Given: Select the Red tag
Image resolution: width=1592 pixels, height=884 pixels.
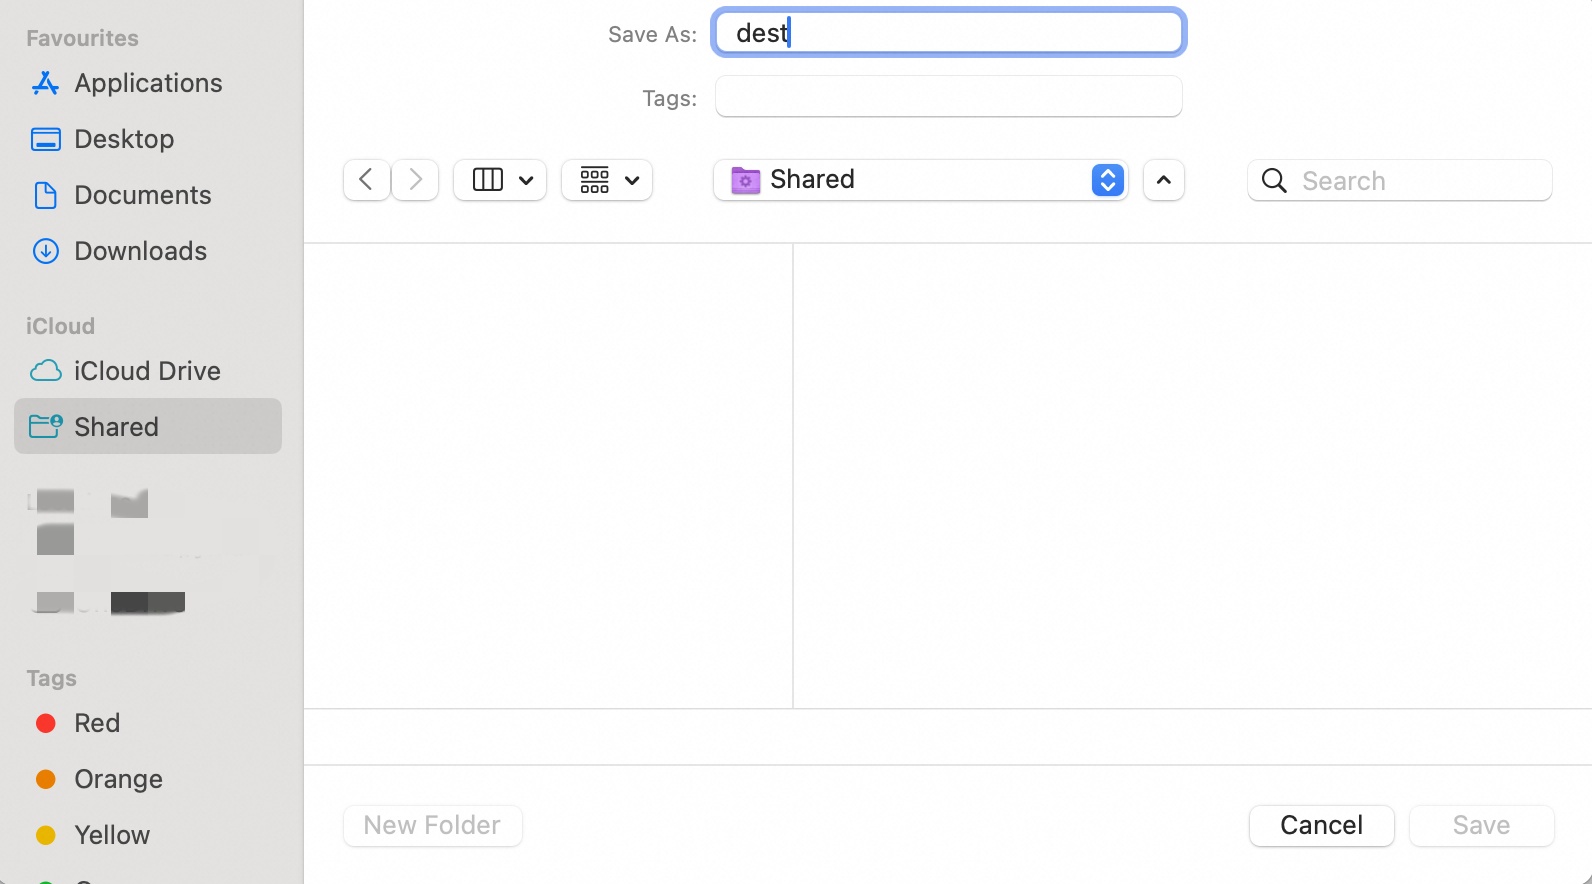Looking at the screenshot, I should click(96, 723).
